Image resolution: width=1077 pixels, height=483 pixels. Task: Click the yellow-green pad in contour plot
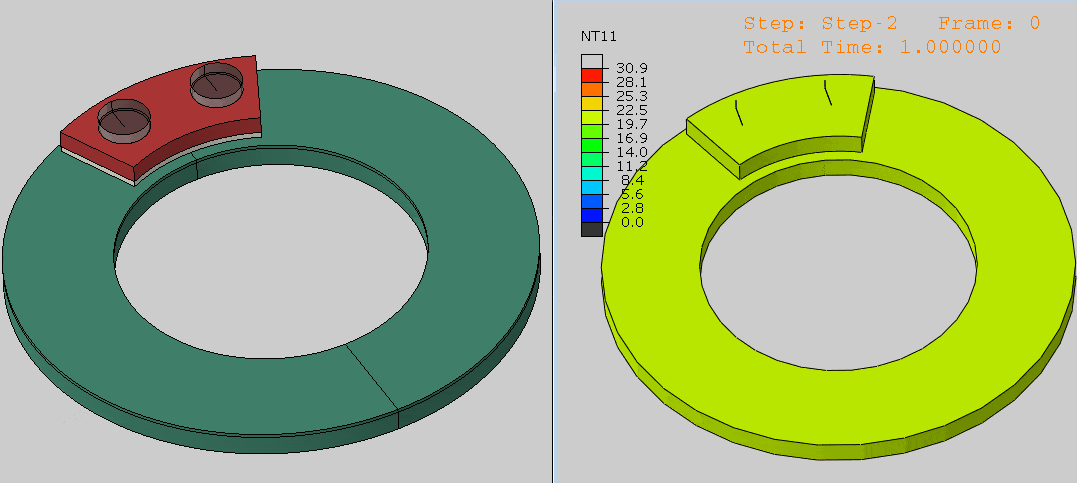coord(790,118)
